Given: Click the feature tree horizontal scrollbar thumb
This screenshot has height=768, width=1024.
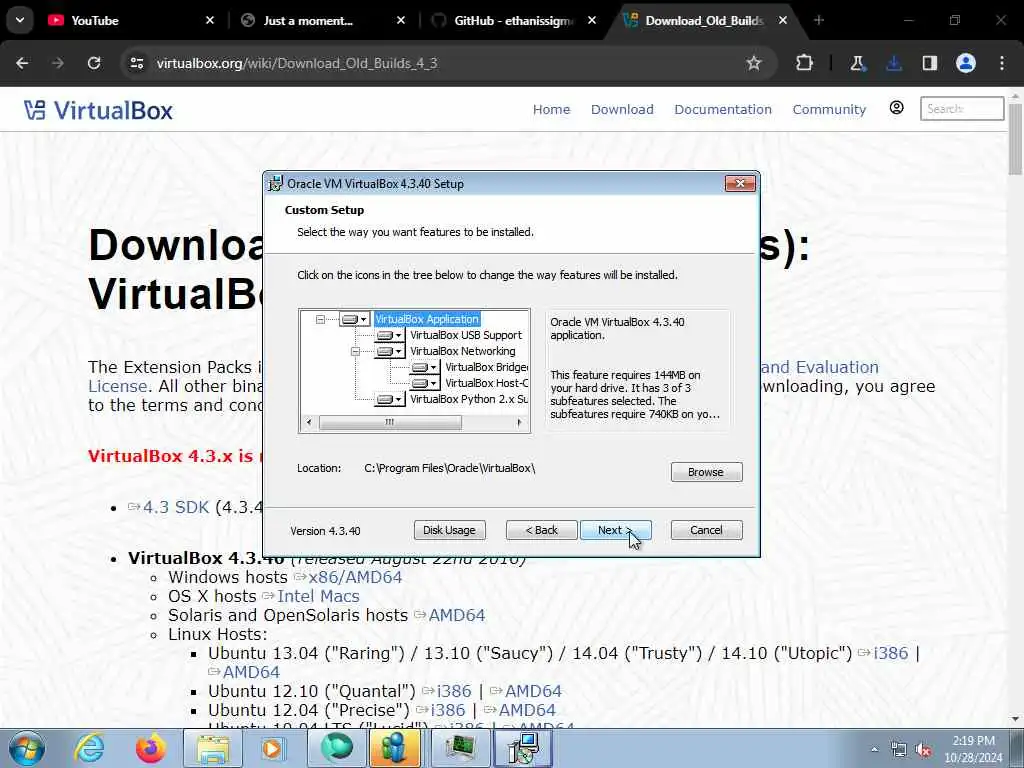Looking at the screenshot, I should pyautogui.click(x=390, y=423).
